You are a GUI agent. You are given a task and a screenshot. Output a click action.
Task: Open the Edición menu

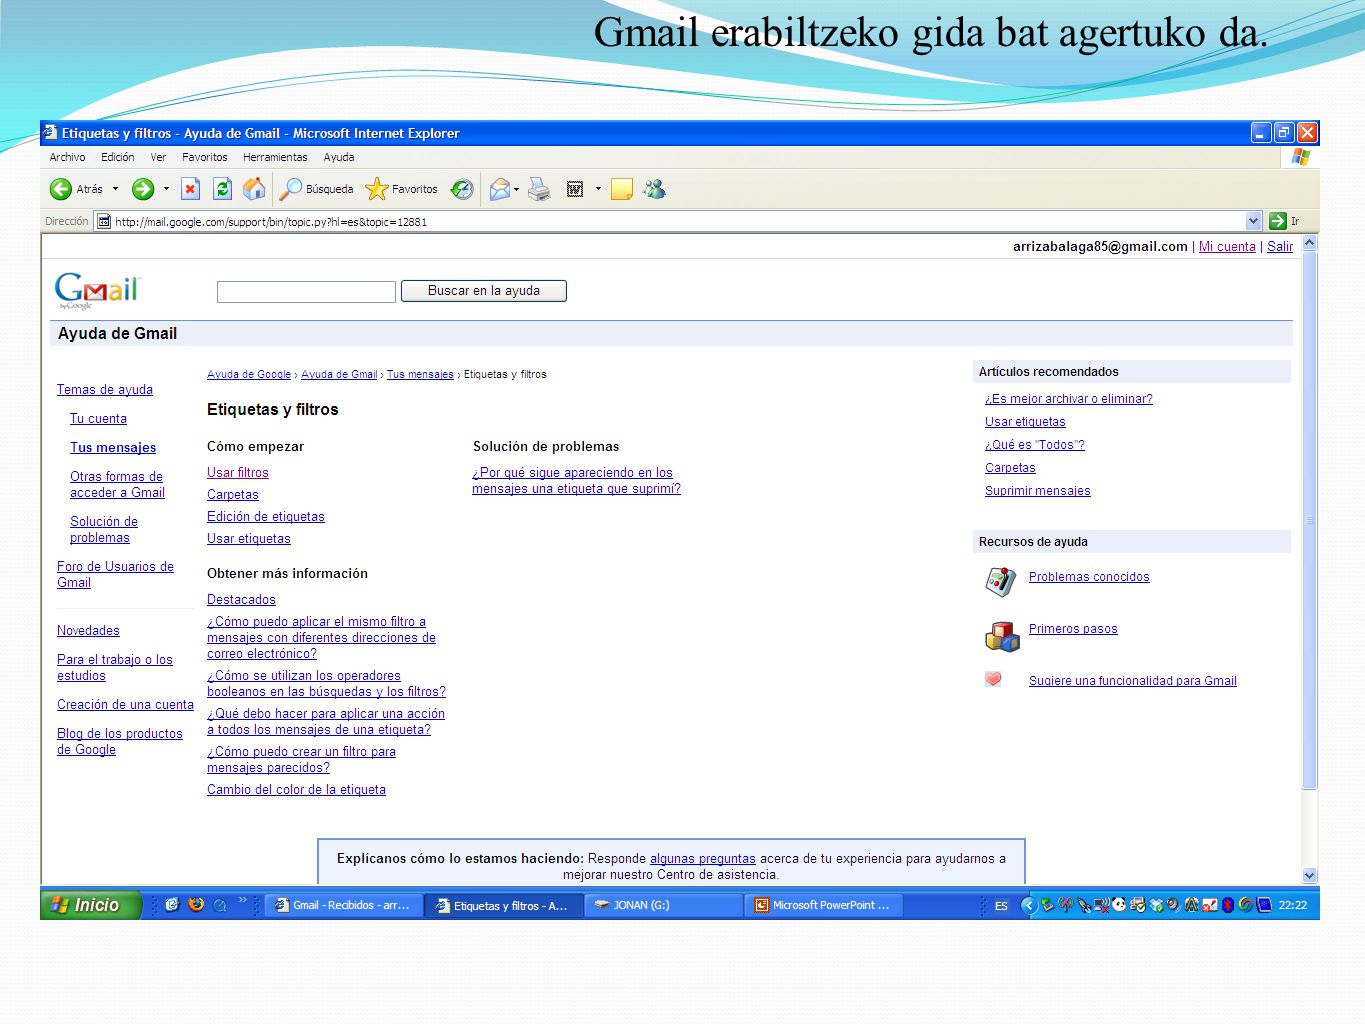[x=117, y=157]
